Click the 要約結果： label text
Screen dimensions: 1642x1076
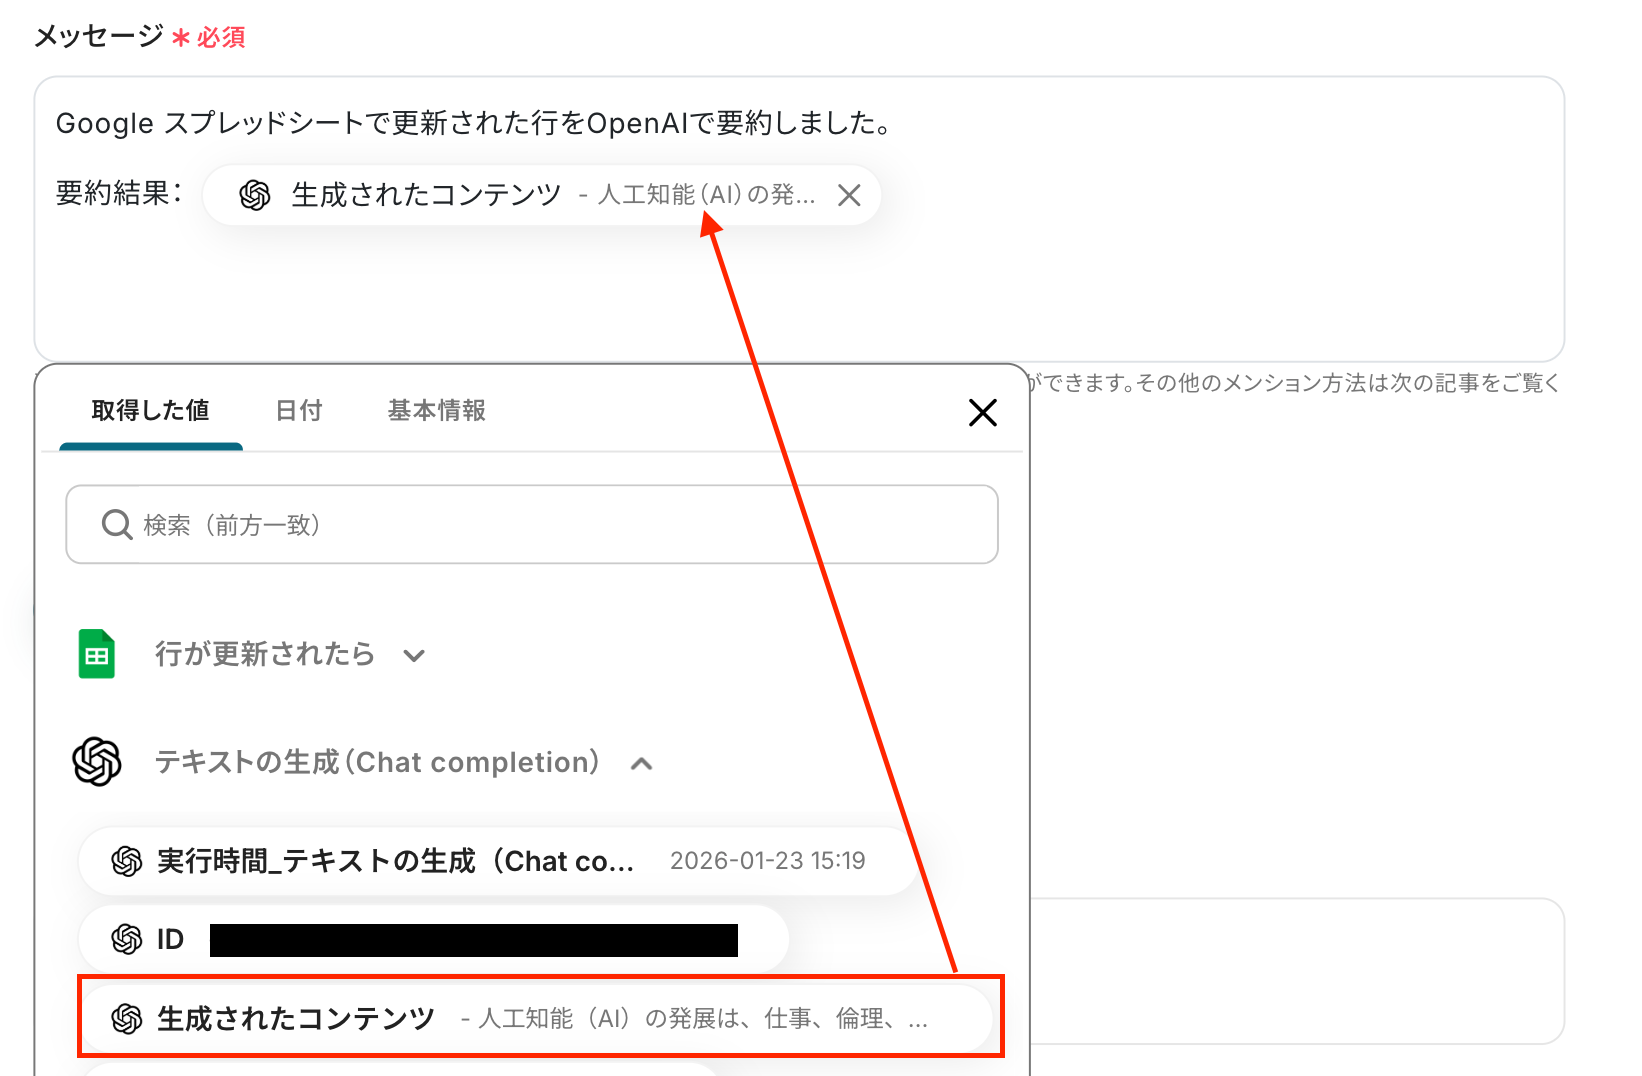tap(119, 193)
